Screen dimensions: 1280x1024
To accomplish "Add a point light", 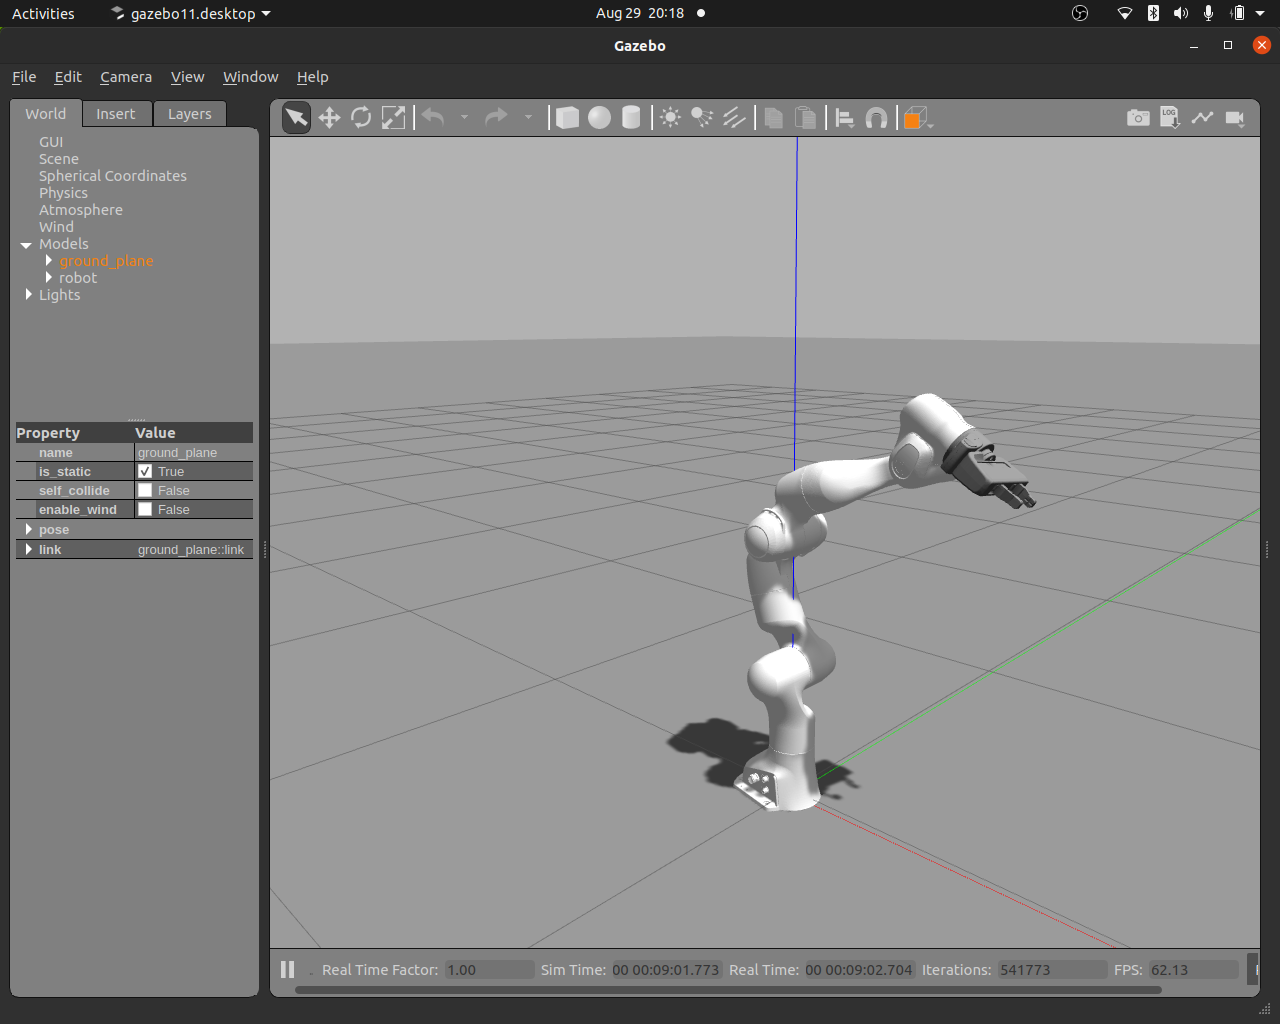I will tap(671, 118).
